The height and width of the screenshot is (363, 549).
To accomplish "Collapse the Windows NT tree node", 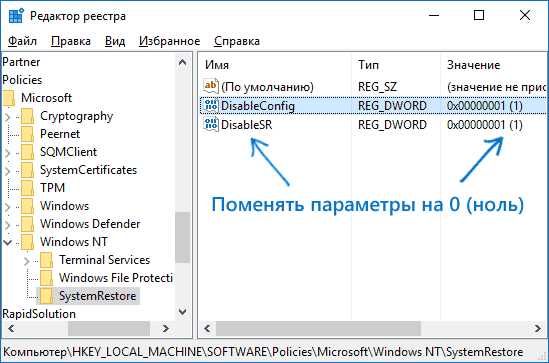I will coord(7,242).
